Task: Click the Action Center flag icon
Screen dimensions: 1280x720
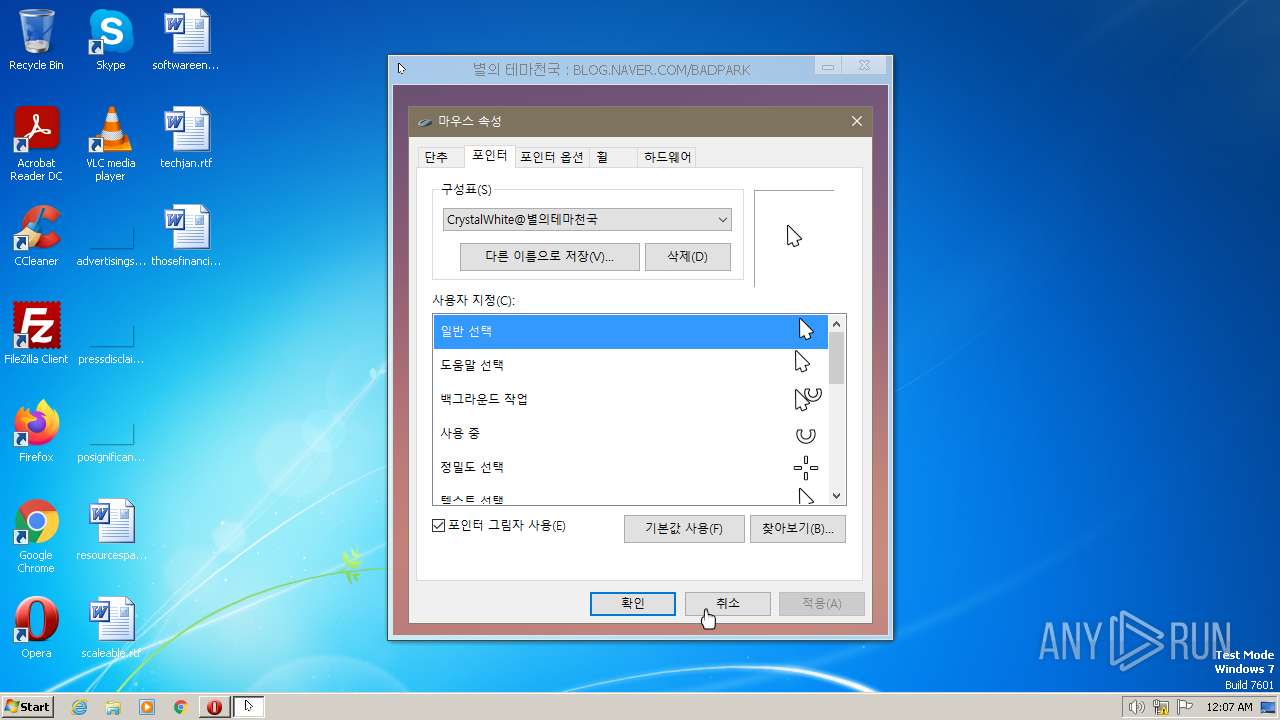Action: [x=1185, y=707]
